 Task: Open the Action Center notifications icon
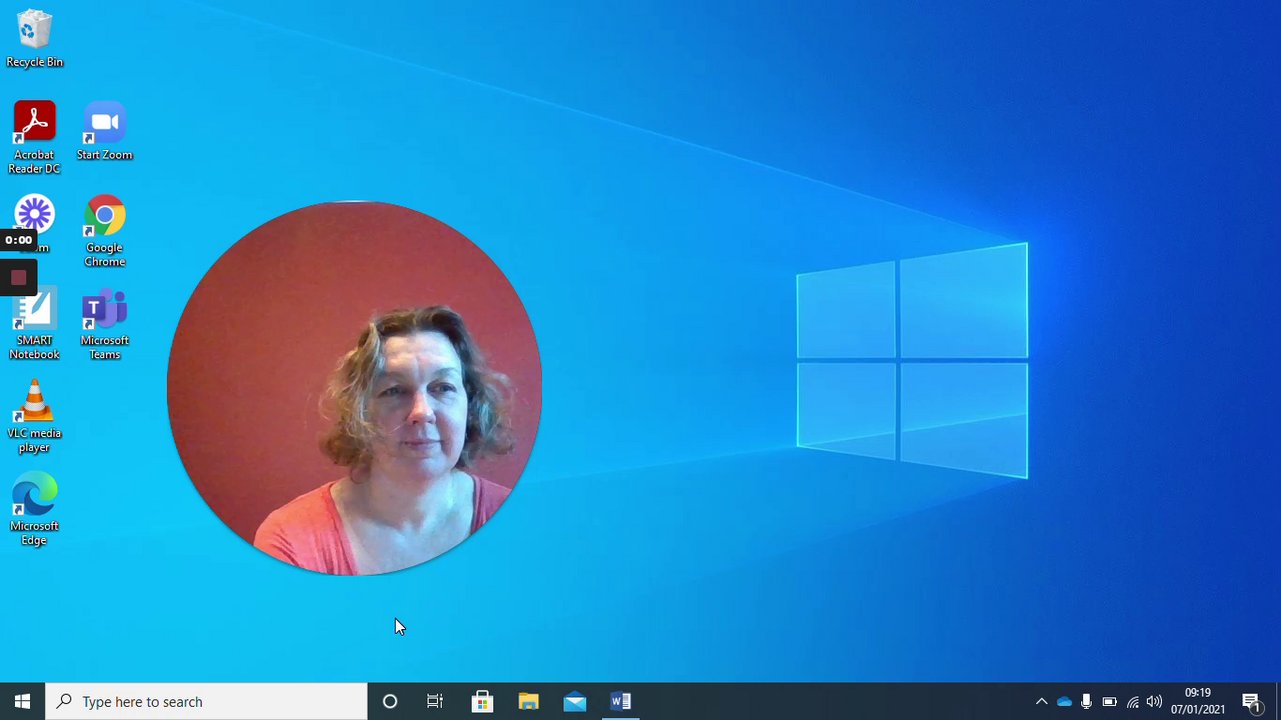coord(1251,701)
